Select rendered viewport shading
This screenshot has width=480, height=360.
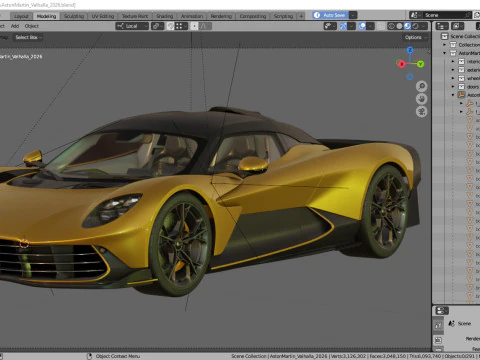click(x=415, y=26)
